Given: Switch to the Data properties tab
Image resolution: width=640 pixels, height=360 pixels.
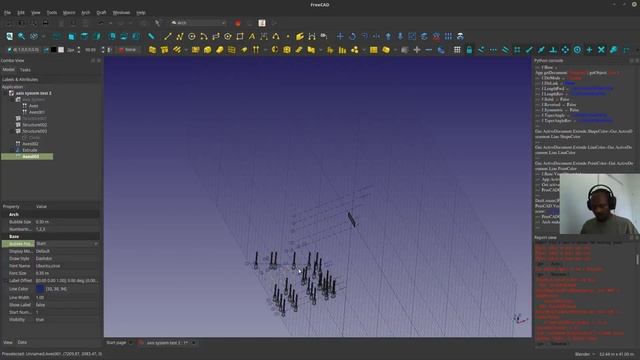Looking at the screenshot, I should pyautogui.click(x=22, y=342).
